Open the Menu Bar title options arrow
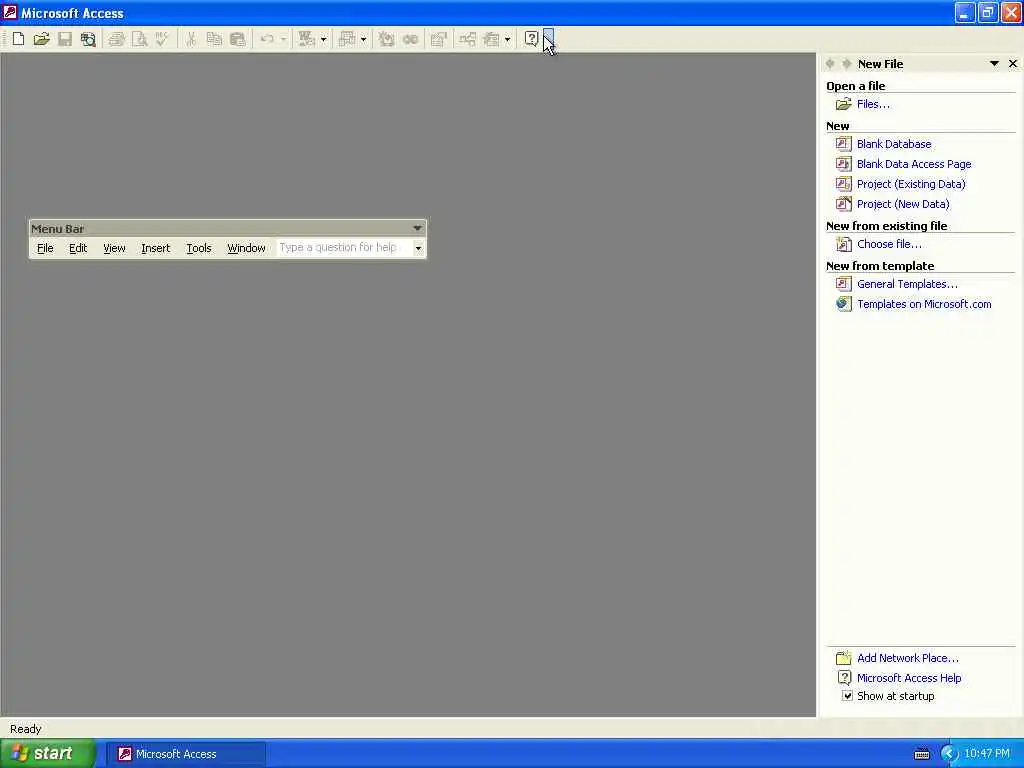This screenshot has height=768, width=1024. pyautogui.click(x=417, y=228)
